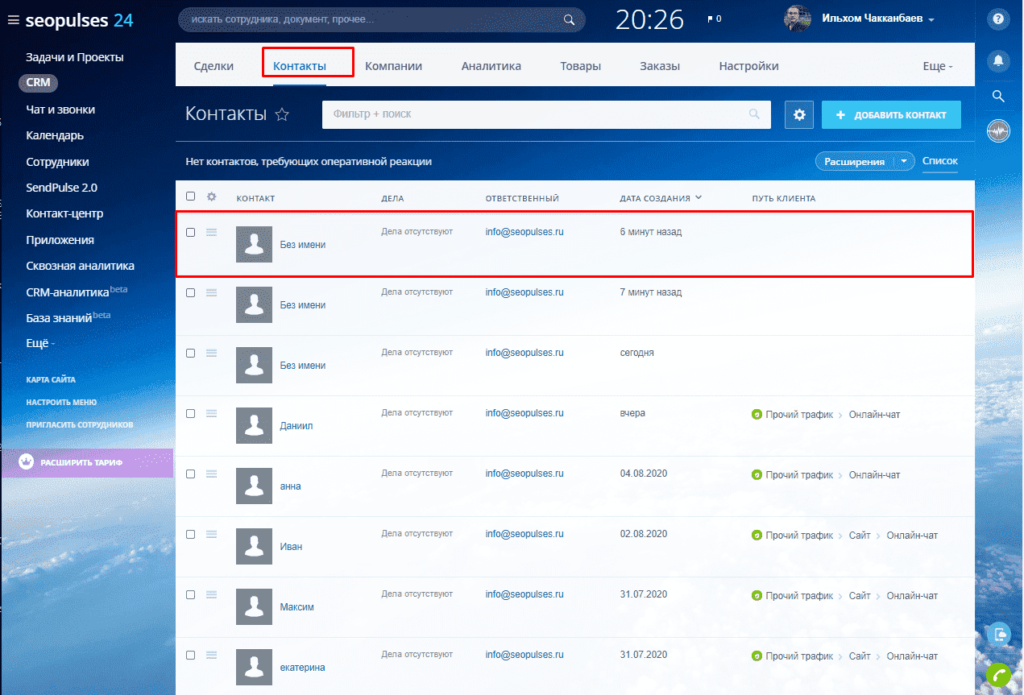Star the Контакты page as favorite
The height and width of the screenshot is (695, 1024).
point(281,114)
